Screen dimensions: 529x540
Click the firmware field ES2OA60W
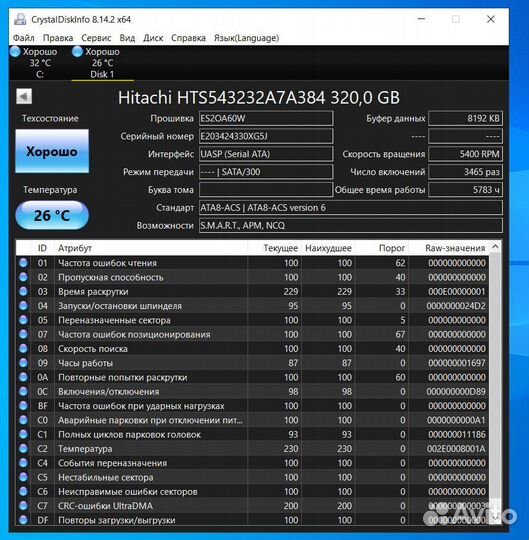[x=266, y=118]
